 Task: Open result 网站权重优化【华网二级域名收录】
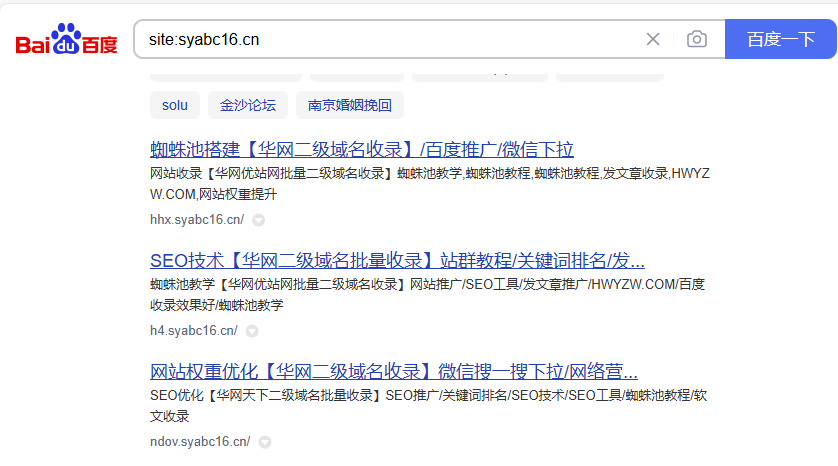[394, 371]
